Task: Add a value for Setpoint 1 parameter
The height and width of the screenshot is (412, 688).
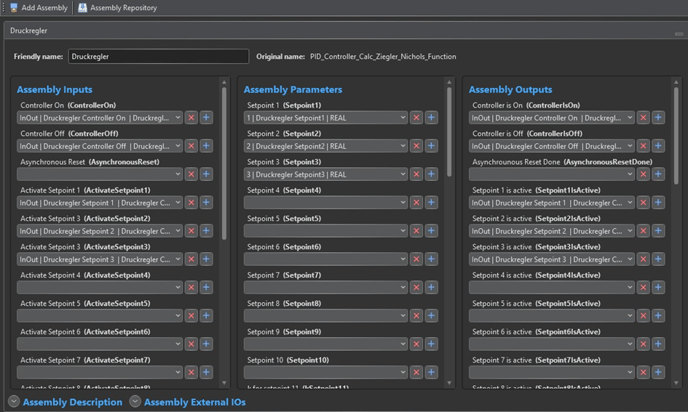Action: 431,118
